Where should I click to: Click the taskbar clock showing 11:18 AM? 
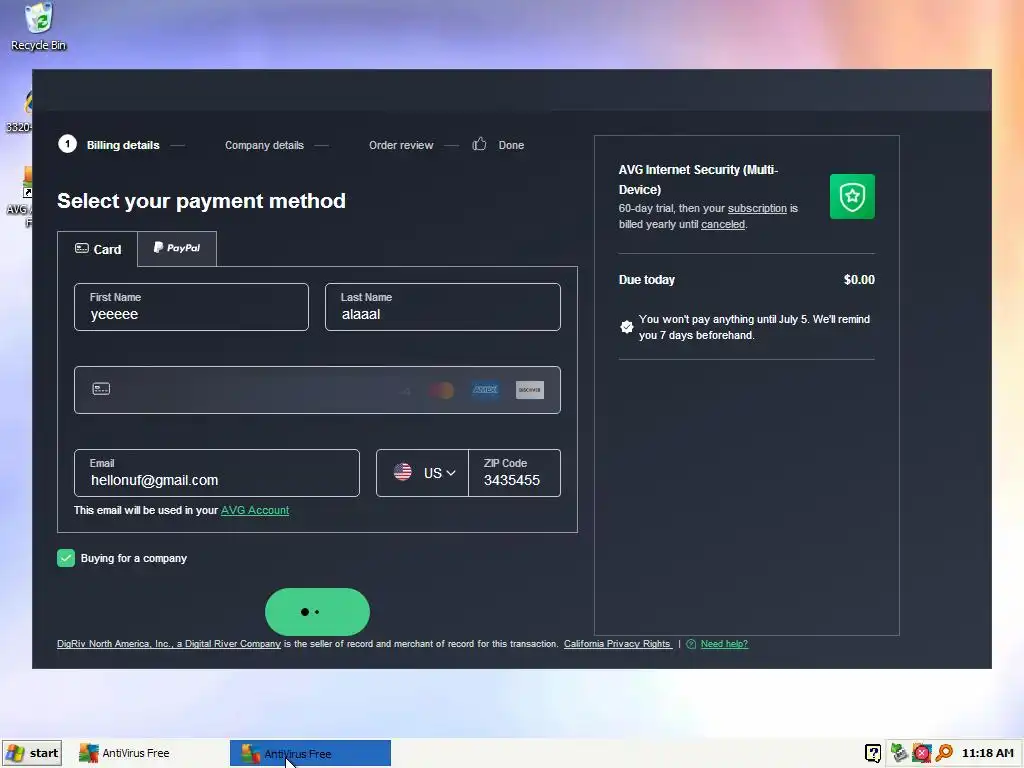[x=987, y=753]
